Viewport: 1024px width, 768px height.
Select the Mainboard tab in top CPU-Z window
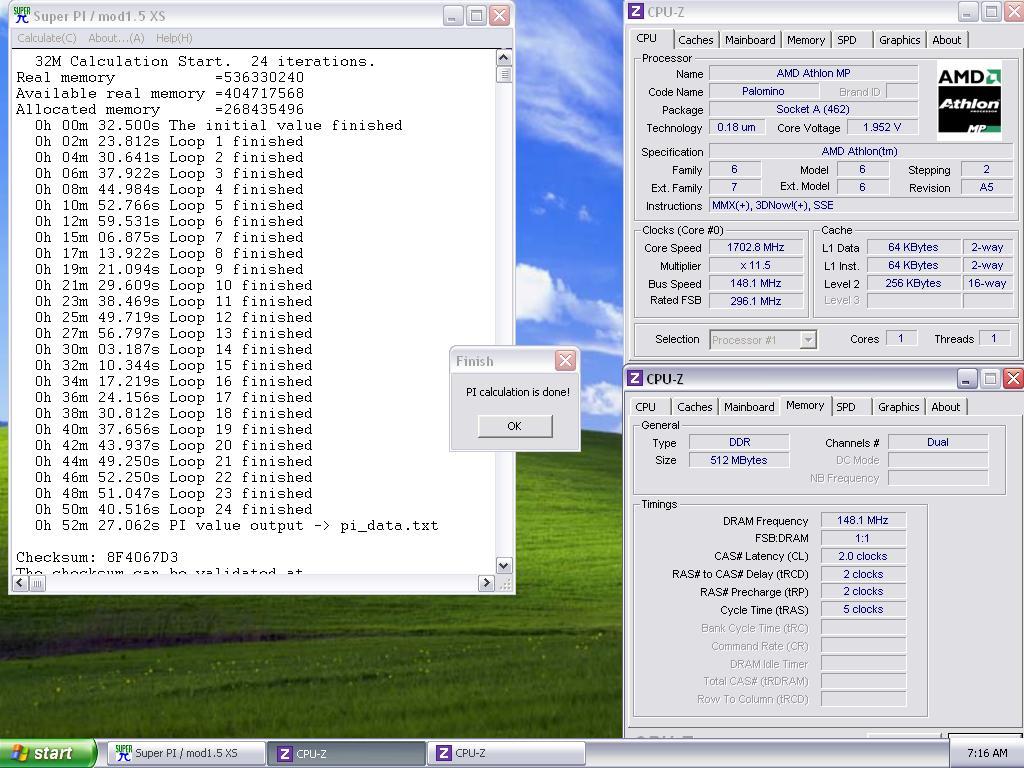tap(750, 40)
